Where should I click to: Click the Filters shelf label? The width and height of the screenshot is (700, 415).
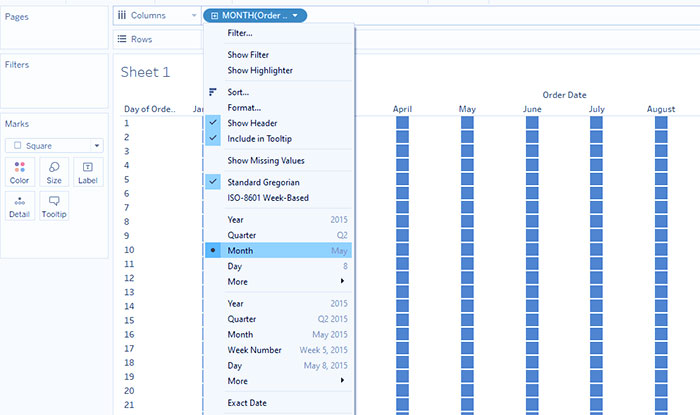[17, 64]
